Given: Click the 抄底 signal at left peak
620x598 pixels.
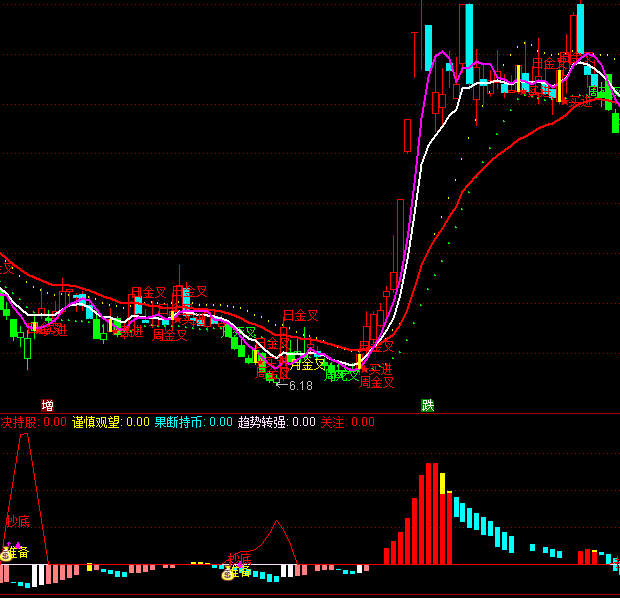Looking at the screenshot, I should point(17,521).
